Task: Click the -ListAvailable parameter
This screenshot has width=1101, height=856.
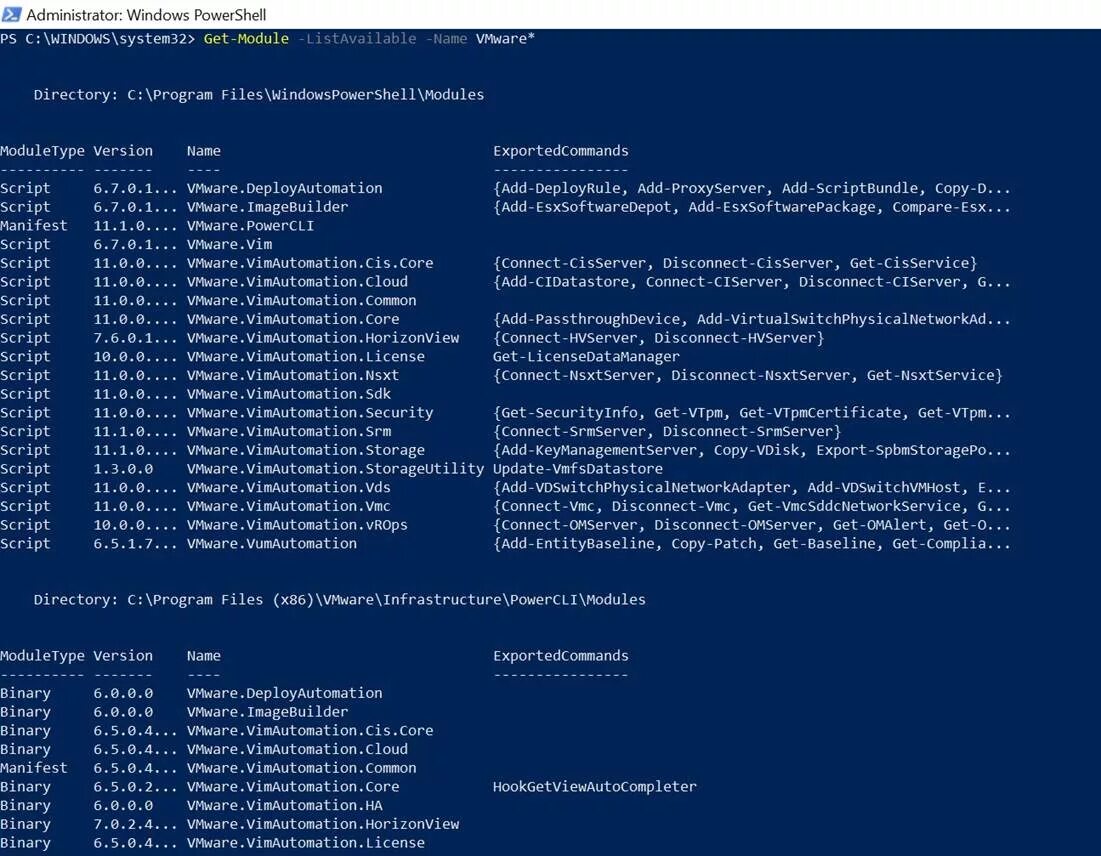Action: (357, 39)
